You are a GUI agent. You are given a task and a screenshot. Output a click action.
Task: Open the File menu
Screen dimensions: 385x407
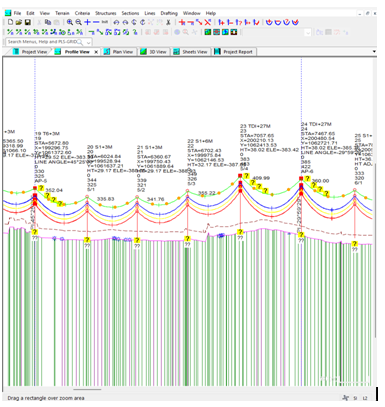(17, 13)
